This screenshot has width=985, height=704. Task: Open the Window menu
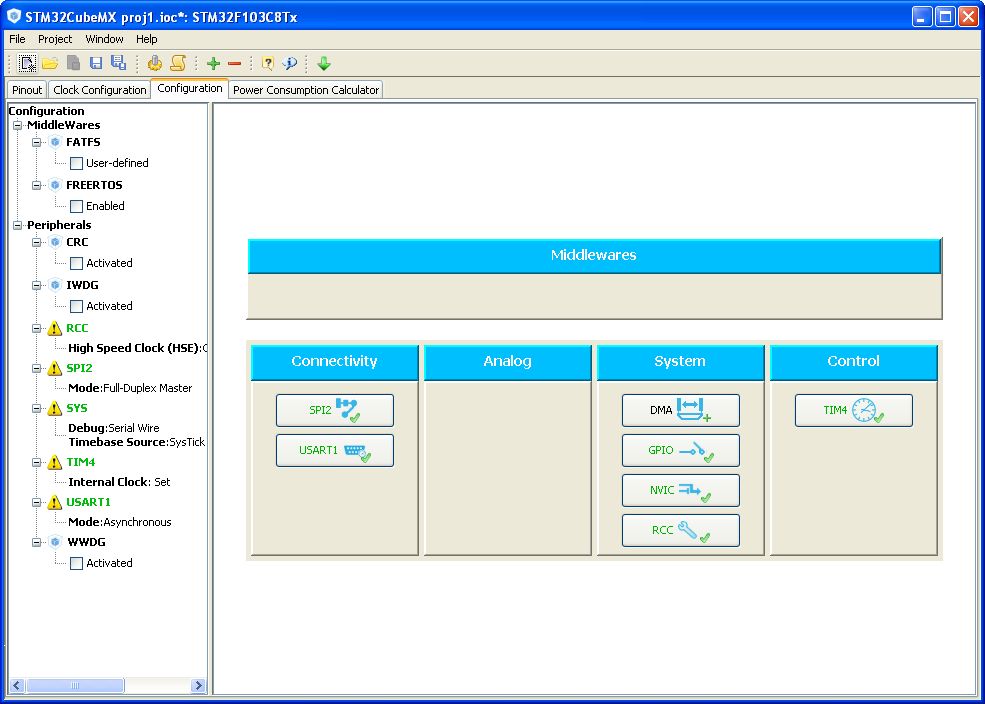tap(104, 39)
